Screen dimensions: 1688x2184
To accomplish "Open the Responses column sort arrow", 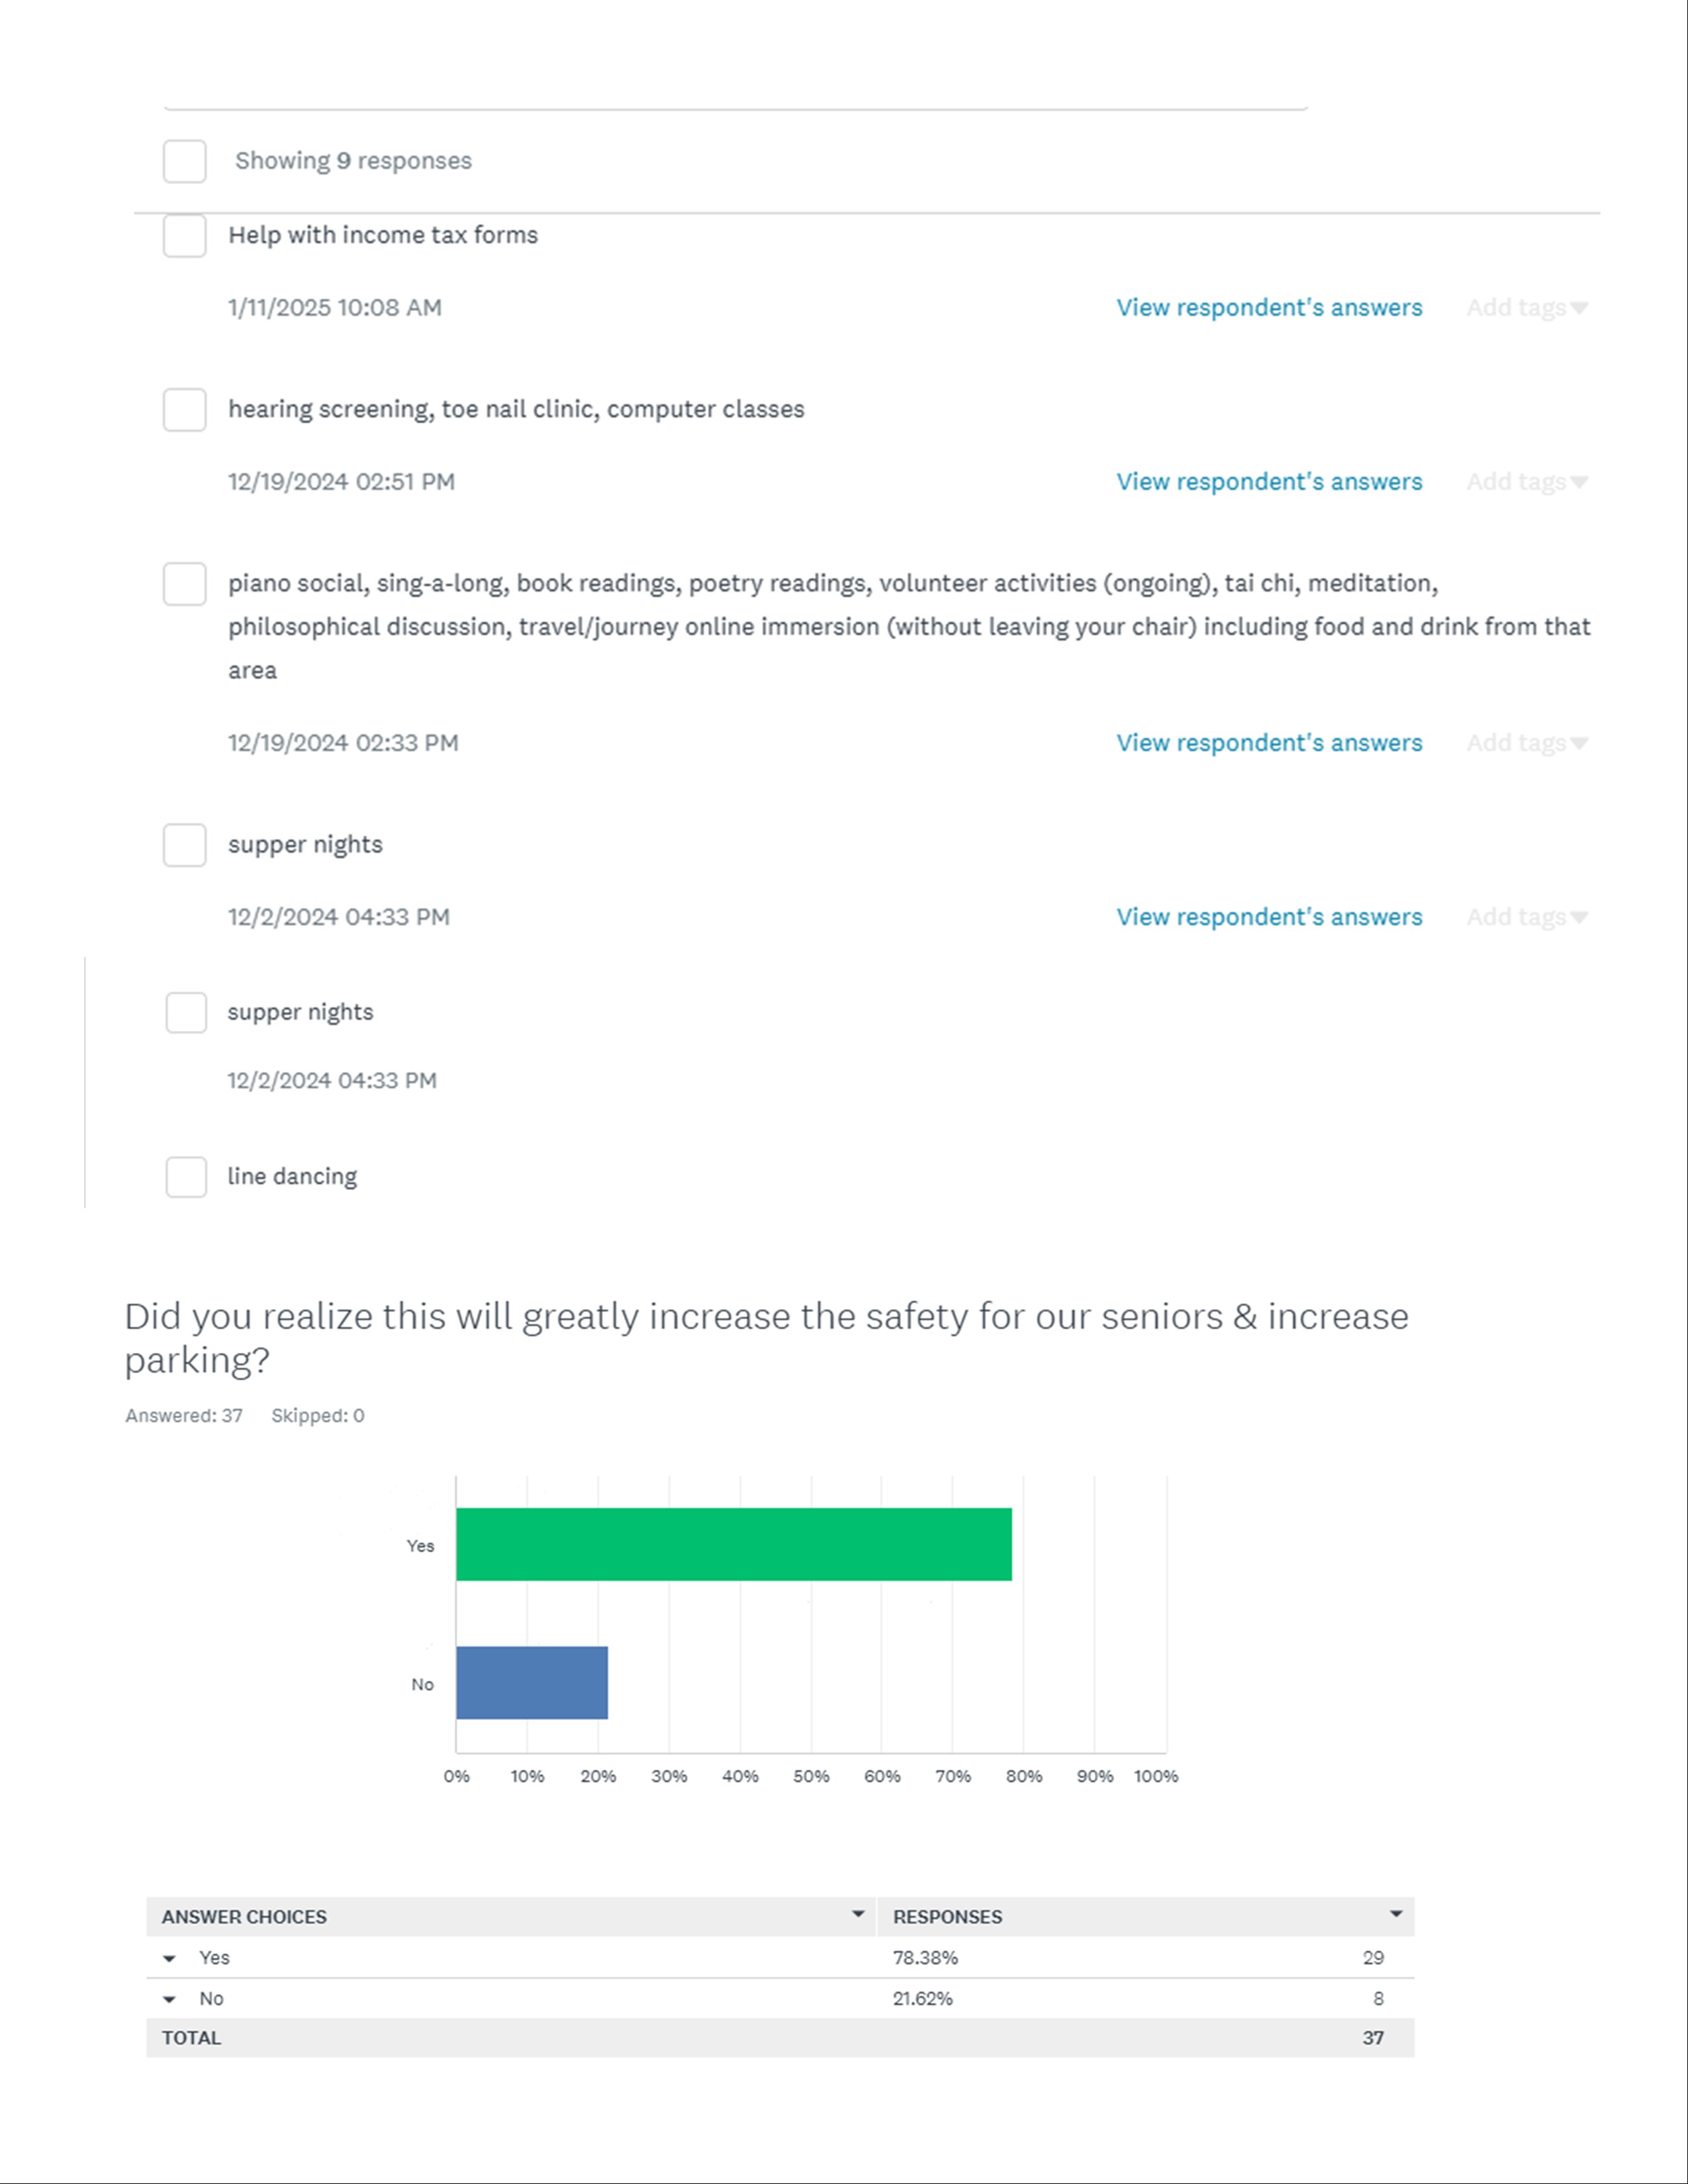I will pos(1395,1914).
